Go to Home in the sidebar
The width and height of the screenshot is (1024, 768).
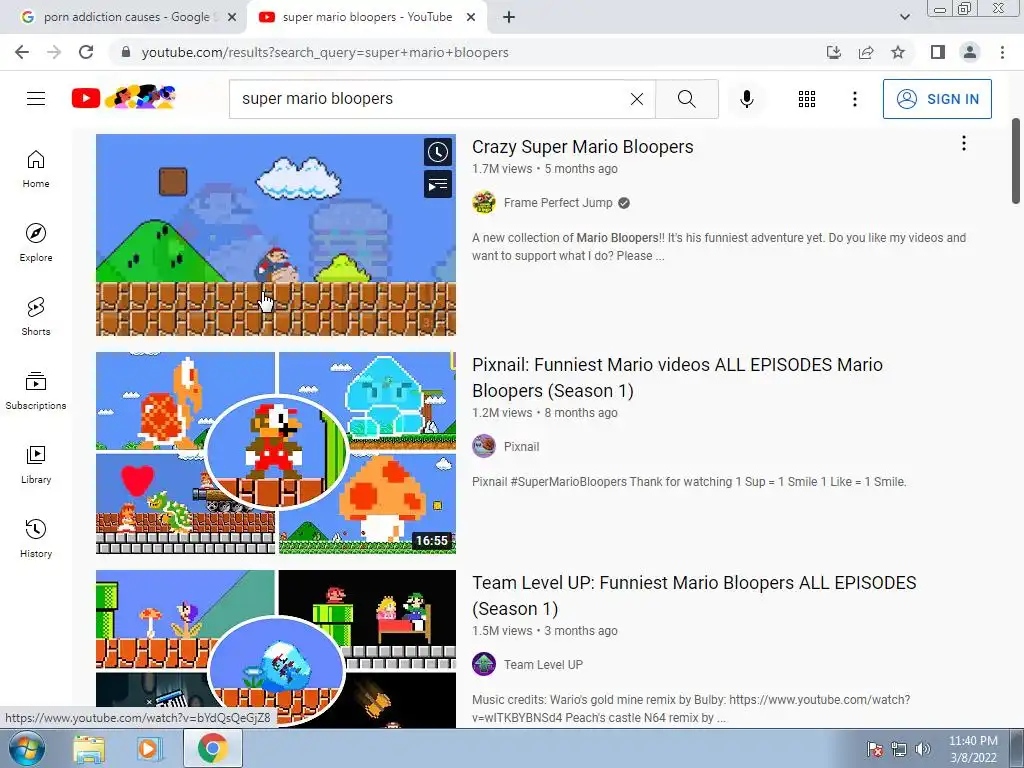(36, 169)
